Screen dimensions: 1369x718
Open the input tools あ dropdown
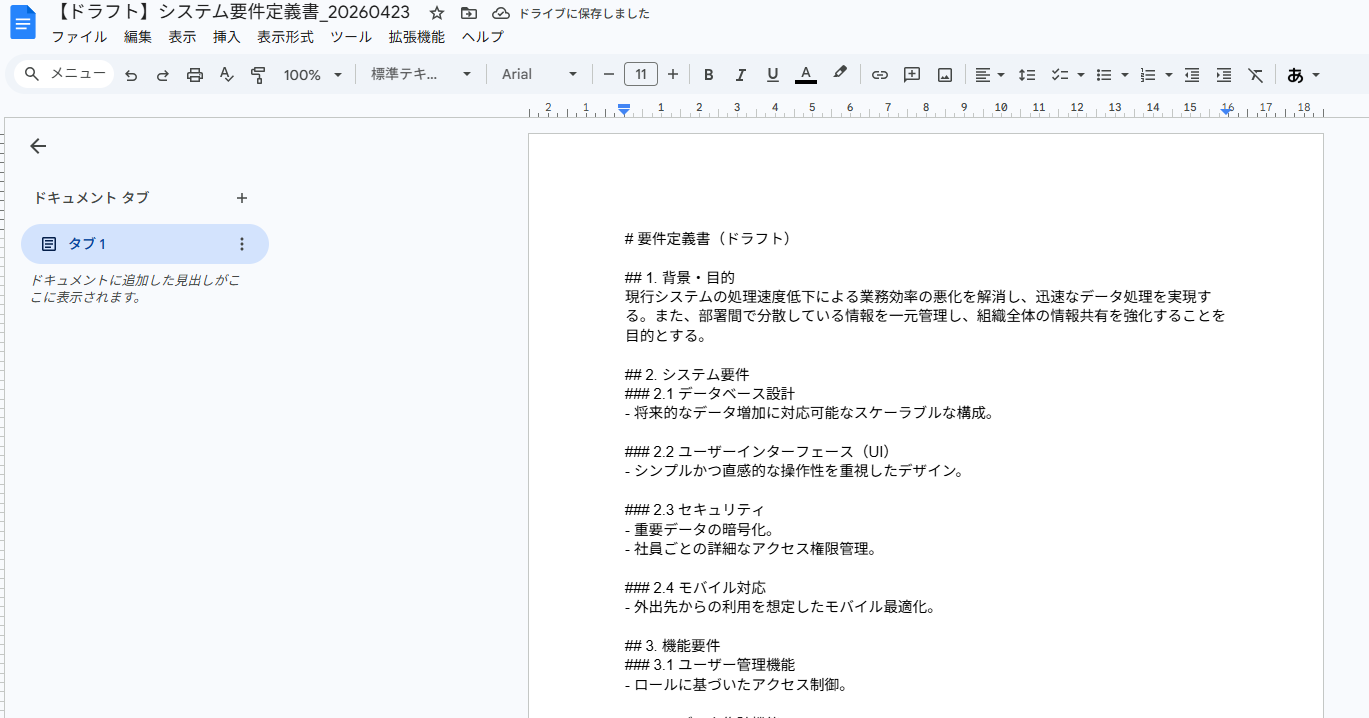tap(1303, 75)
